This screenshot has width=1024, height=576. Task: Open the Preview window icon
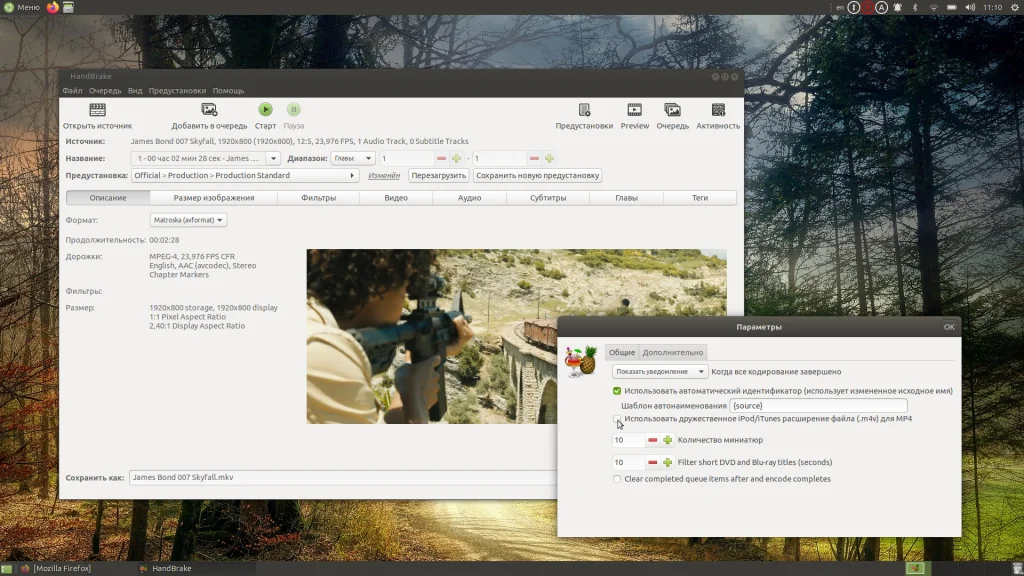pos(634,110)
